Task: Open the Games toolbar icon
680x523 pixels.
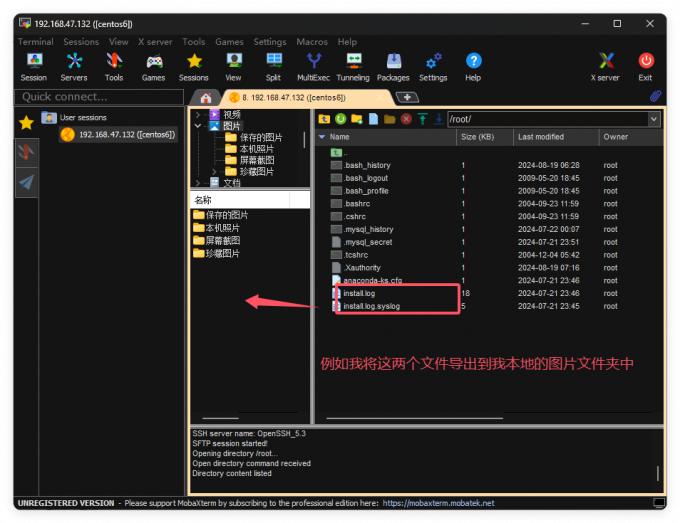Action: coord(154,67)
